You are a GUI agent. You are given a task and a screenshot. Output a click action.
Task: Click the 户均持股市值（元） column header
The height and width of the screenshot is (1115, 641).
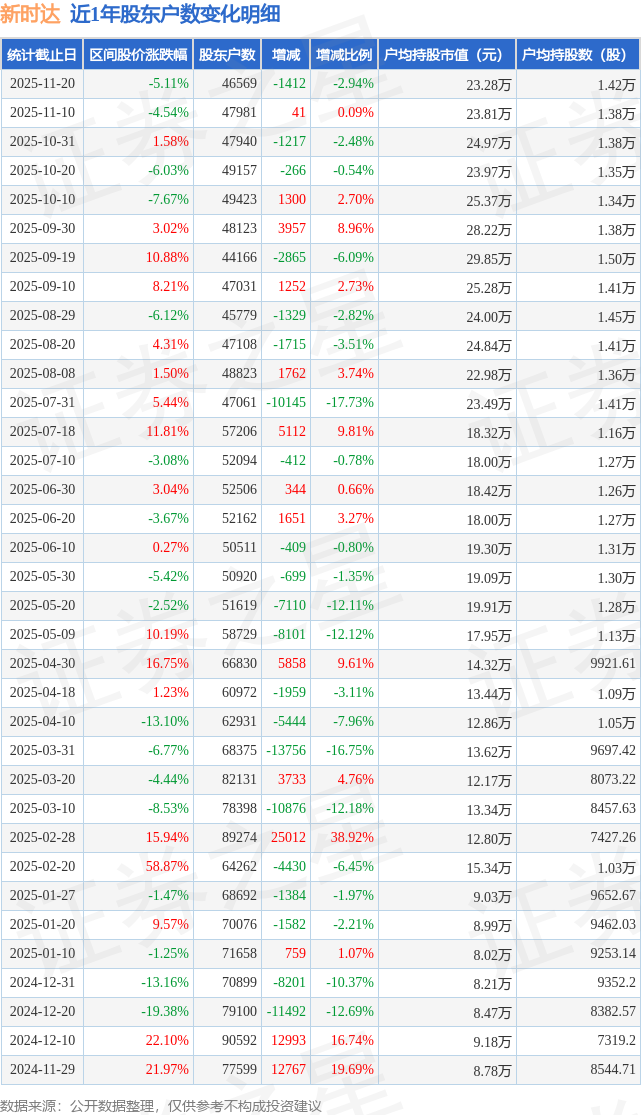[x=446, y=55]
